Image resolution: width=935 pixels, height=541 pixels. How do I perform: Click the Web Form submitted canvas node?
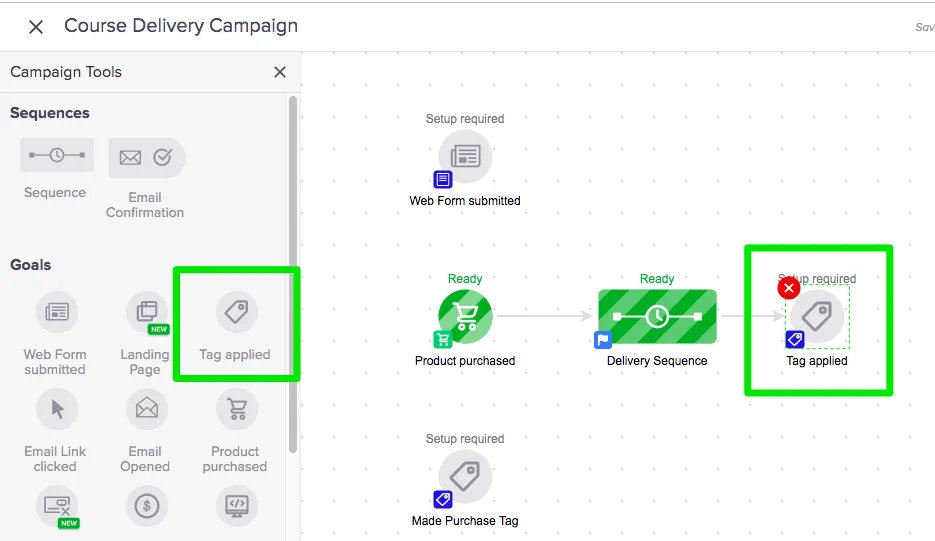coord(465,157)
